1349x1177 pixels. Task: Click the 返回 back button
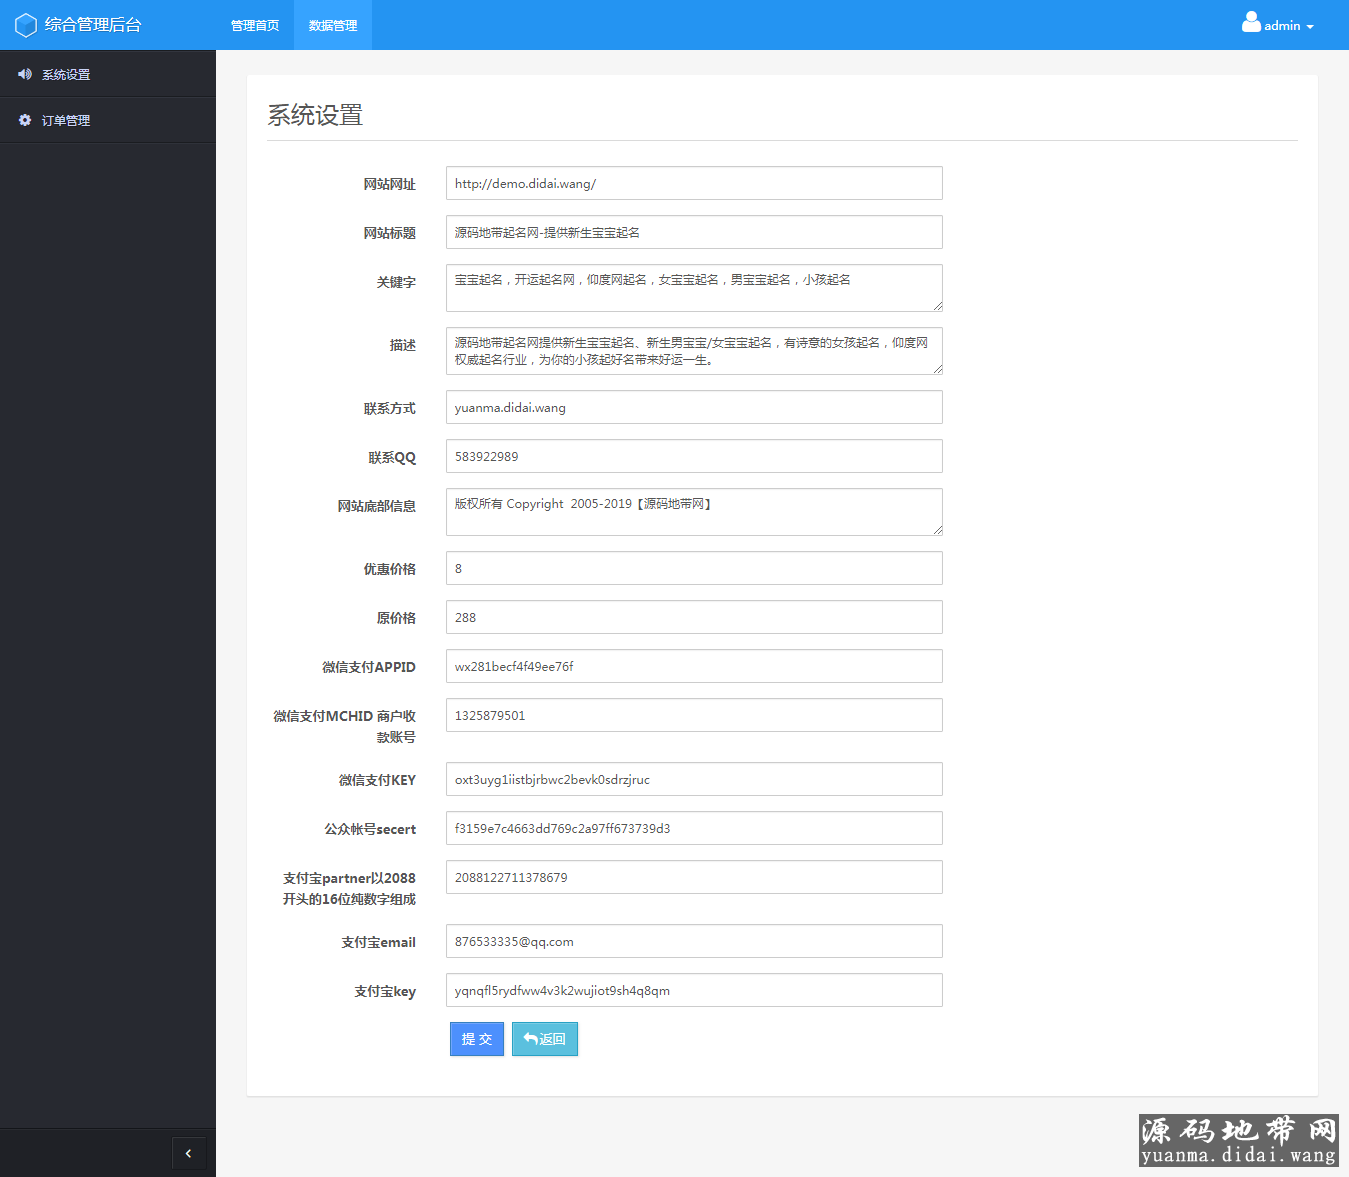[545, 1039]
